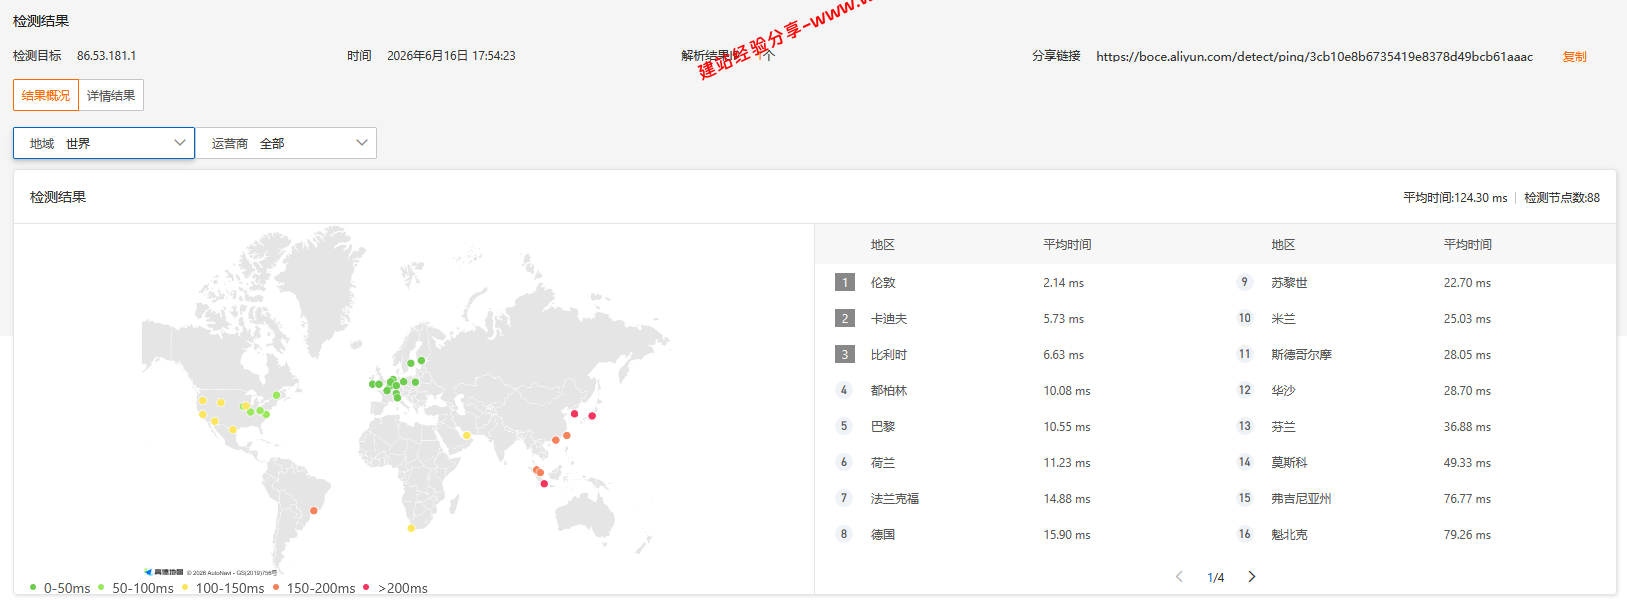Click the 都柏林 region name

pyautogui.click(x=889, y=391)
